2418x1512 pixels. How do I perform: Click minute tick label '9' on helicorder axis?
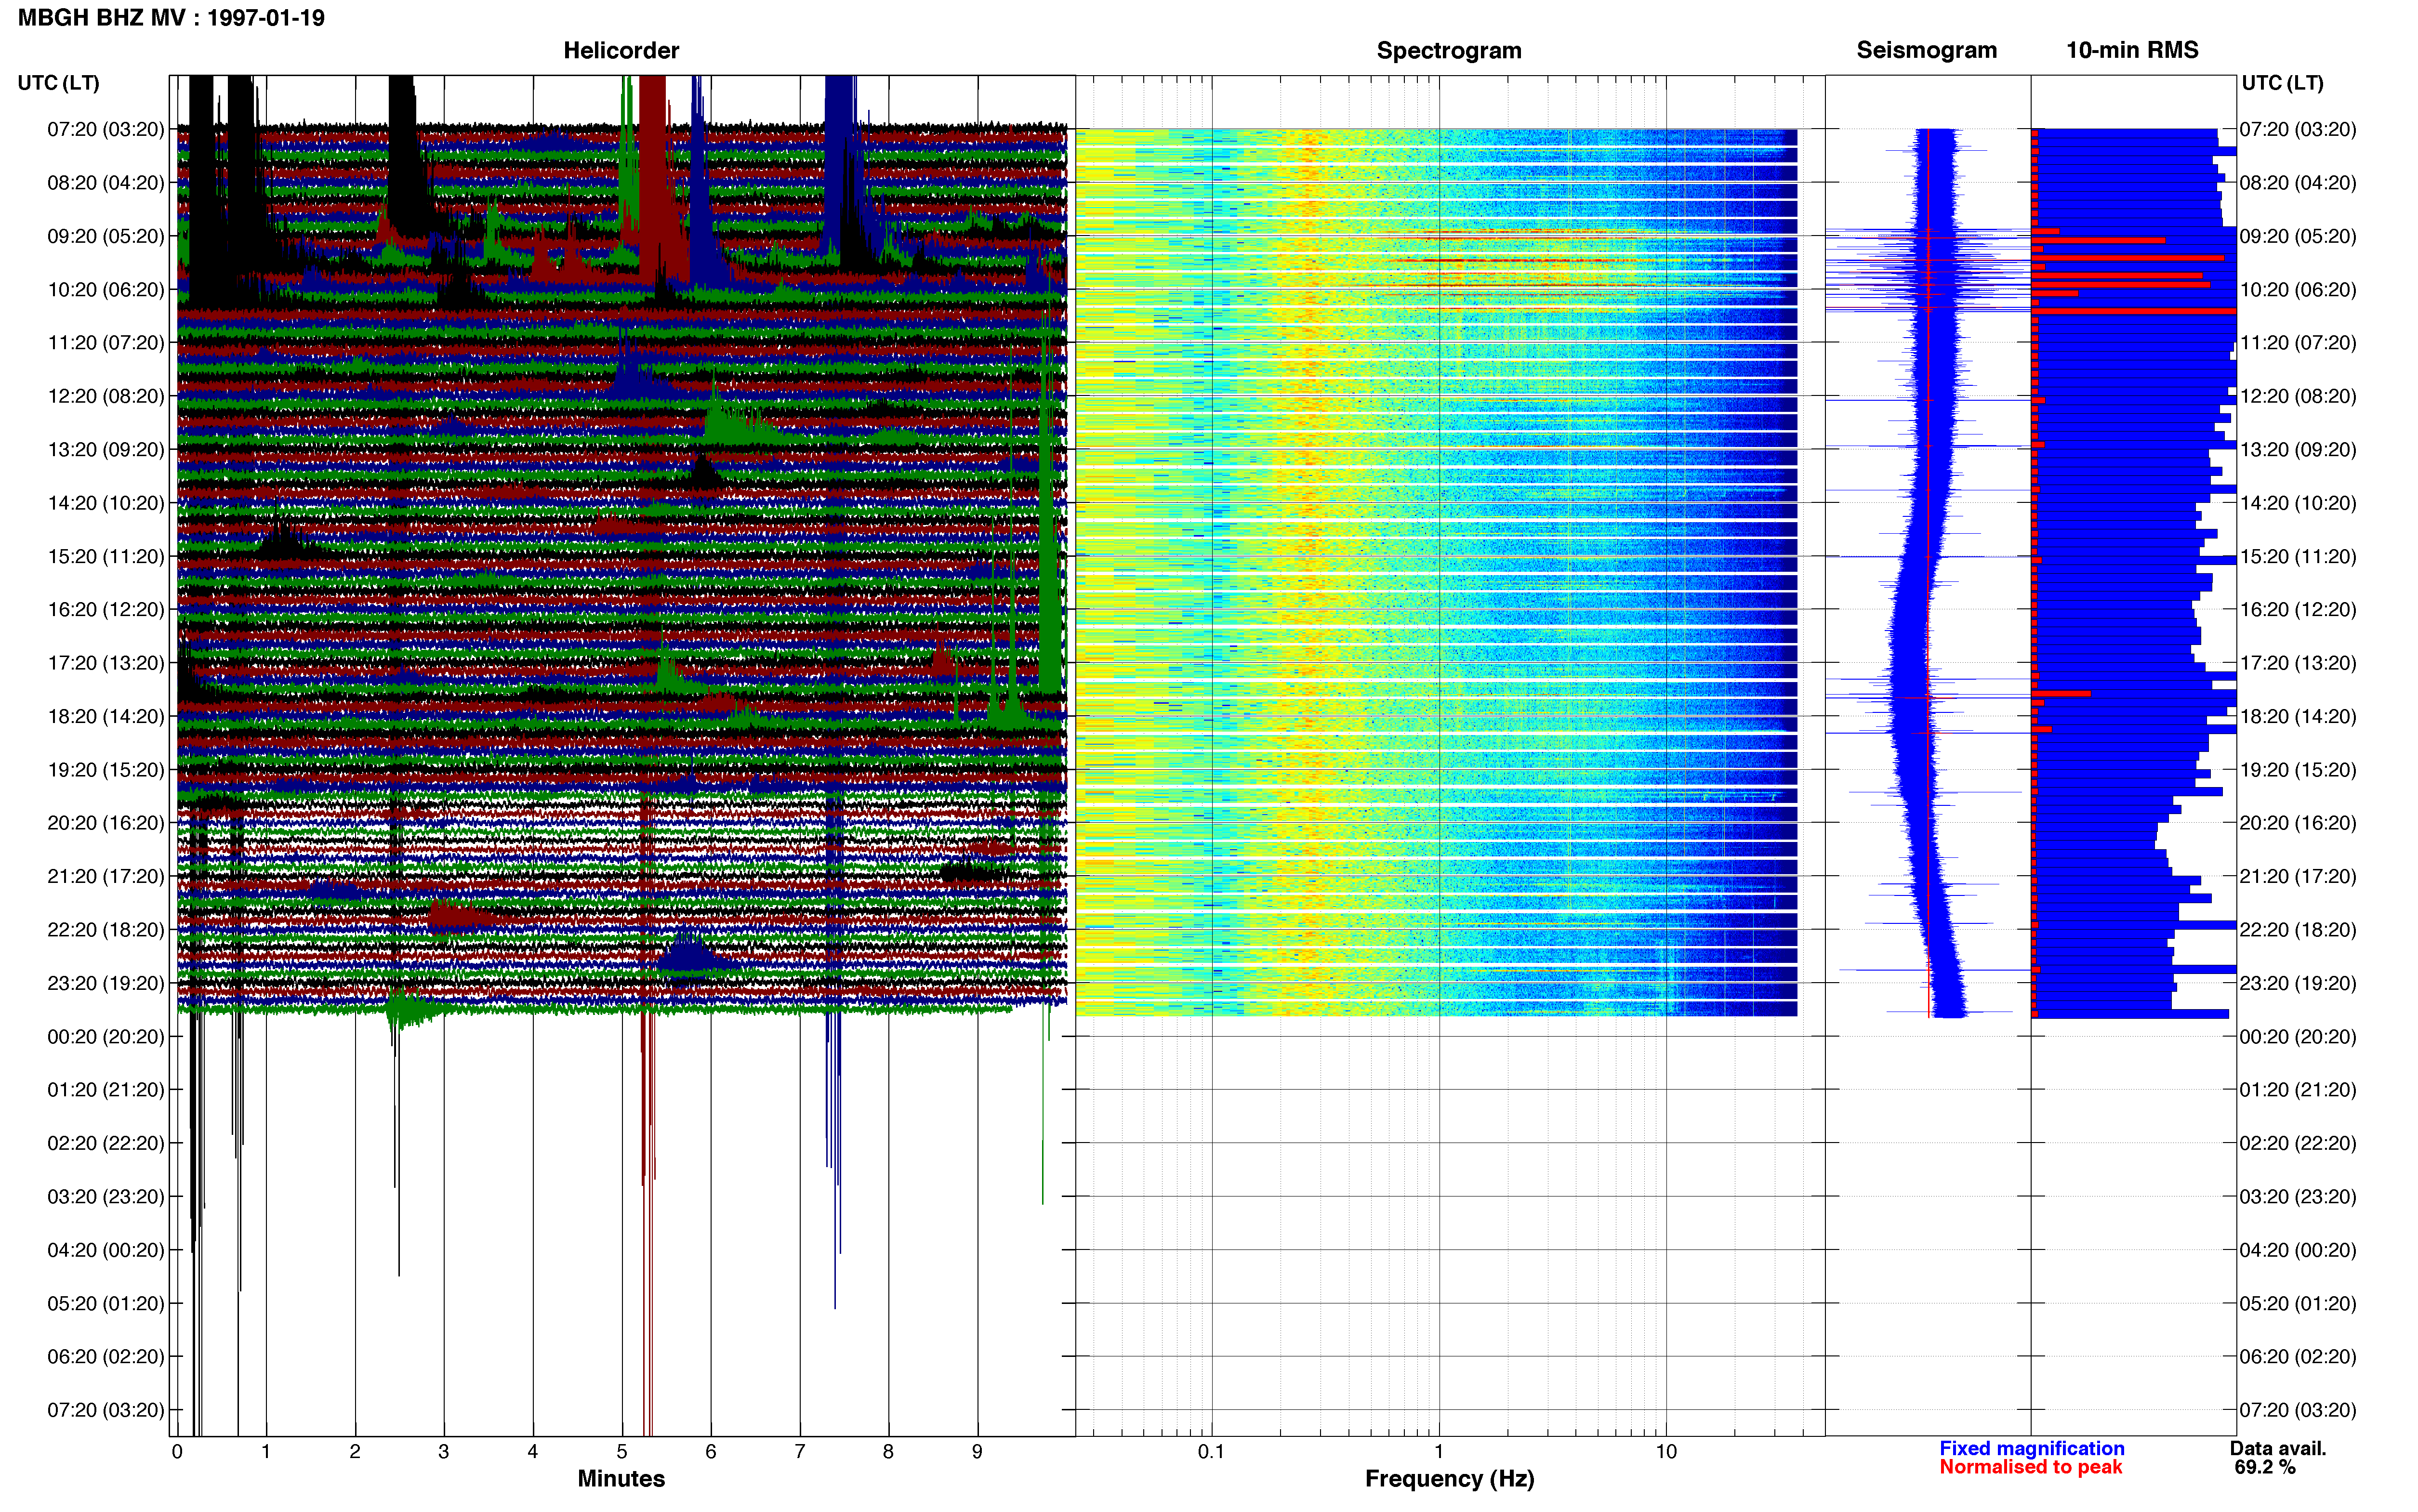point(977,1452)
